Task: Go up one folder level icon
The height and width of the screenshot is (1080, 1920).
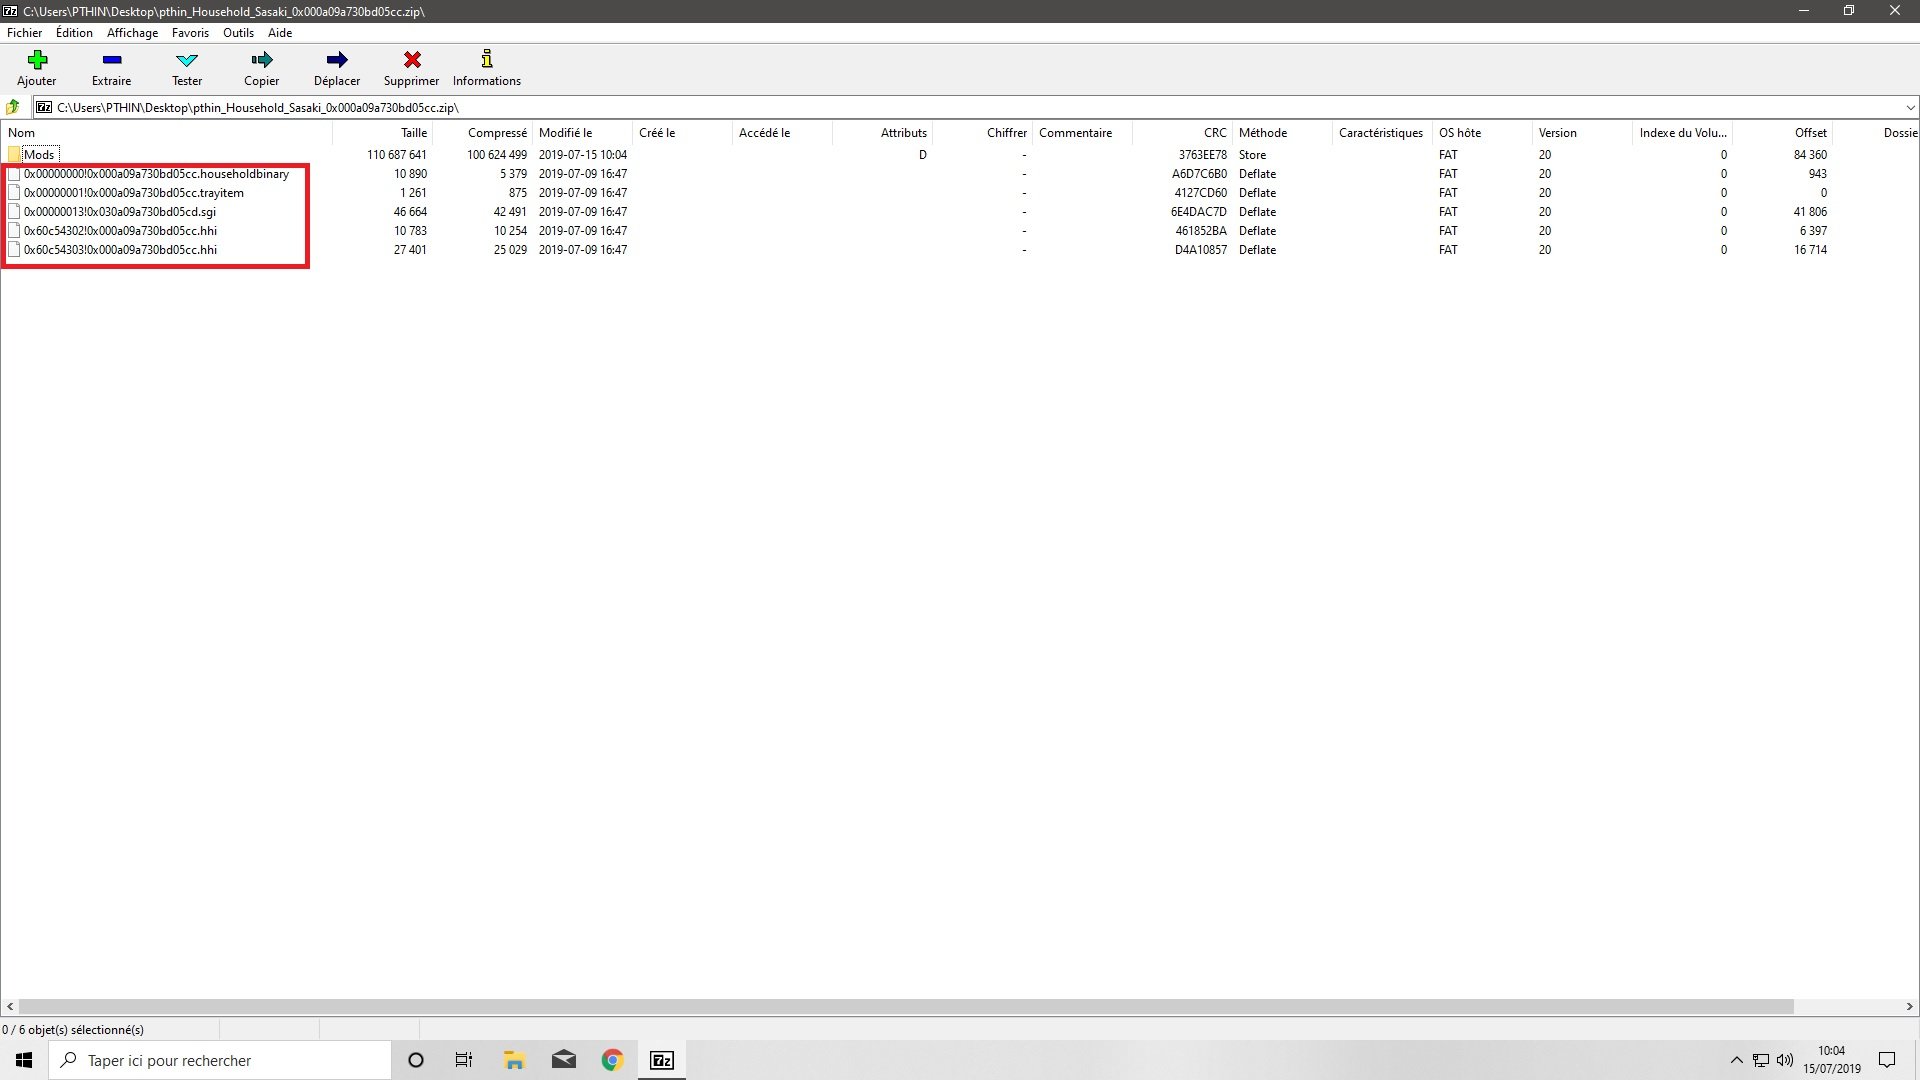Action: (13, 107)
